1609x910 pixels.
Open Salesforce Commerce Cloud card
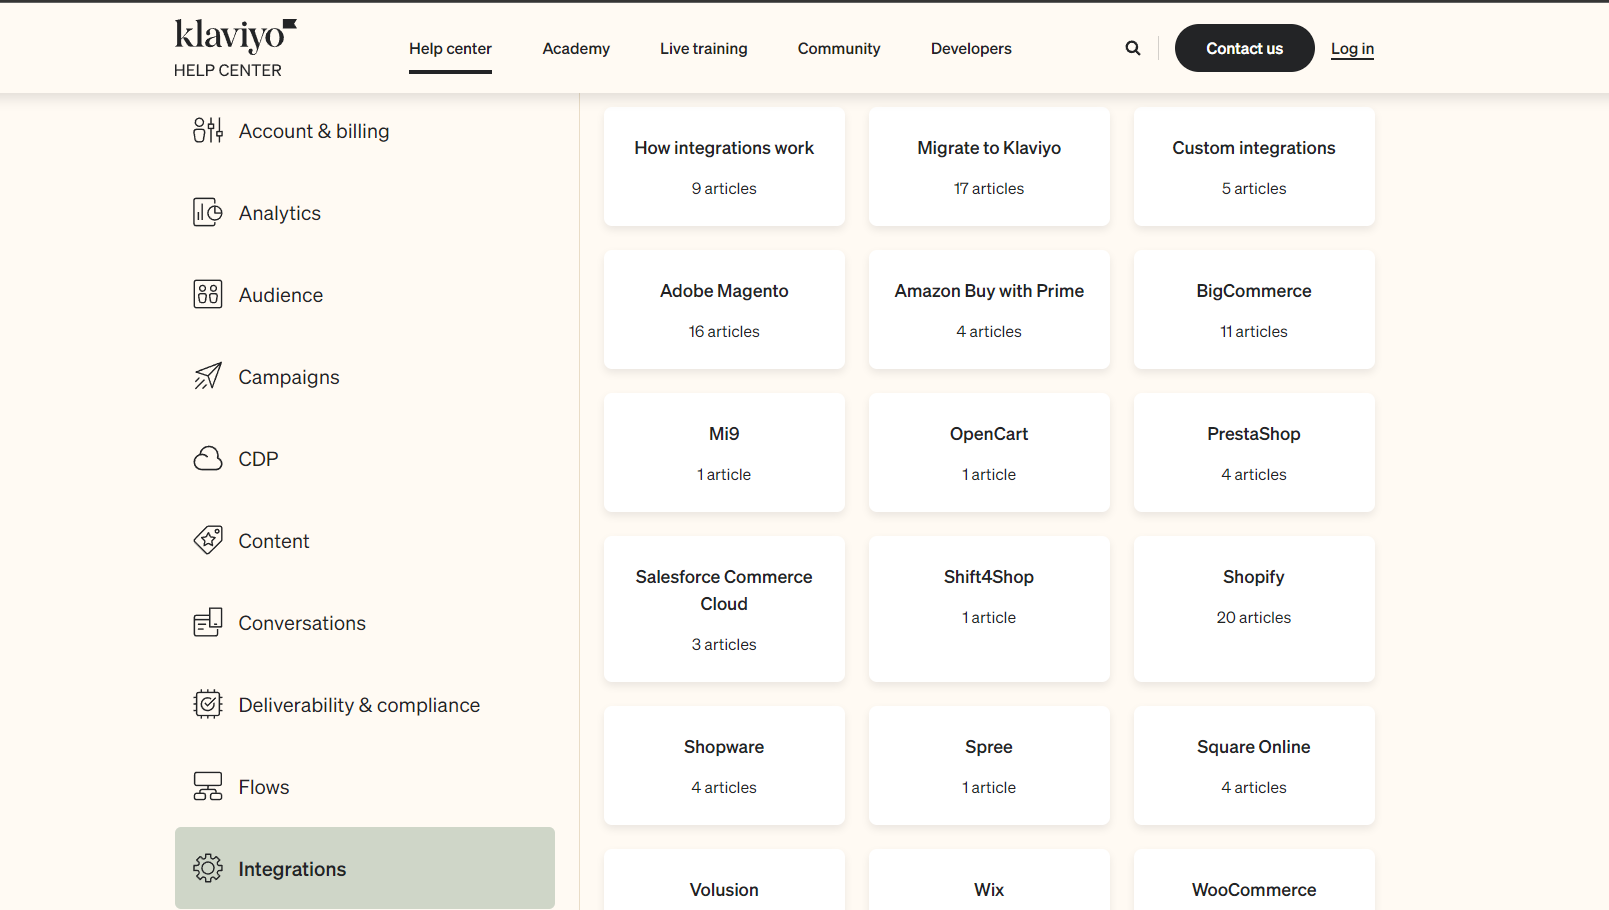pos(724,609)
